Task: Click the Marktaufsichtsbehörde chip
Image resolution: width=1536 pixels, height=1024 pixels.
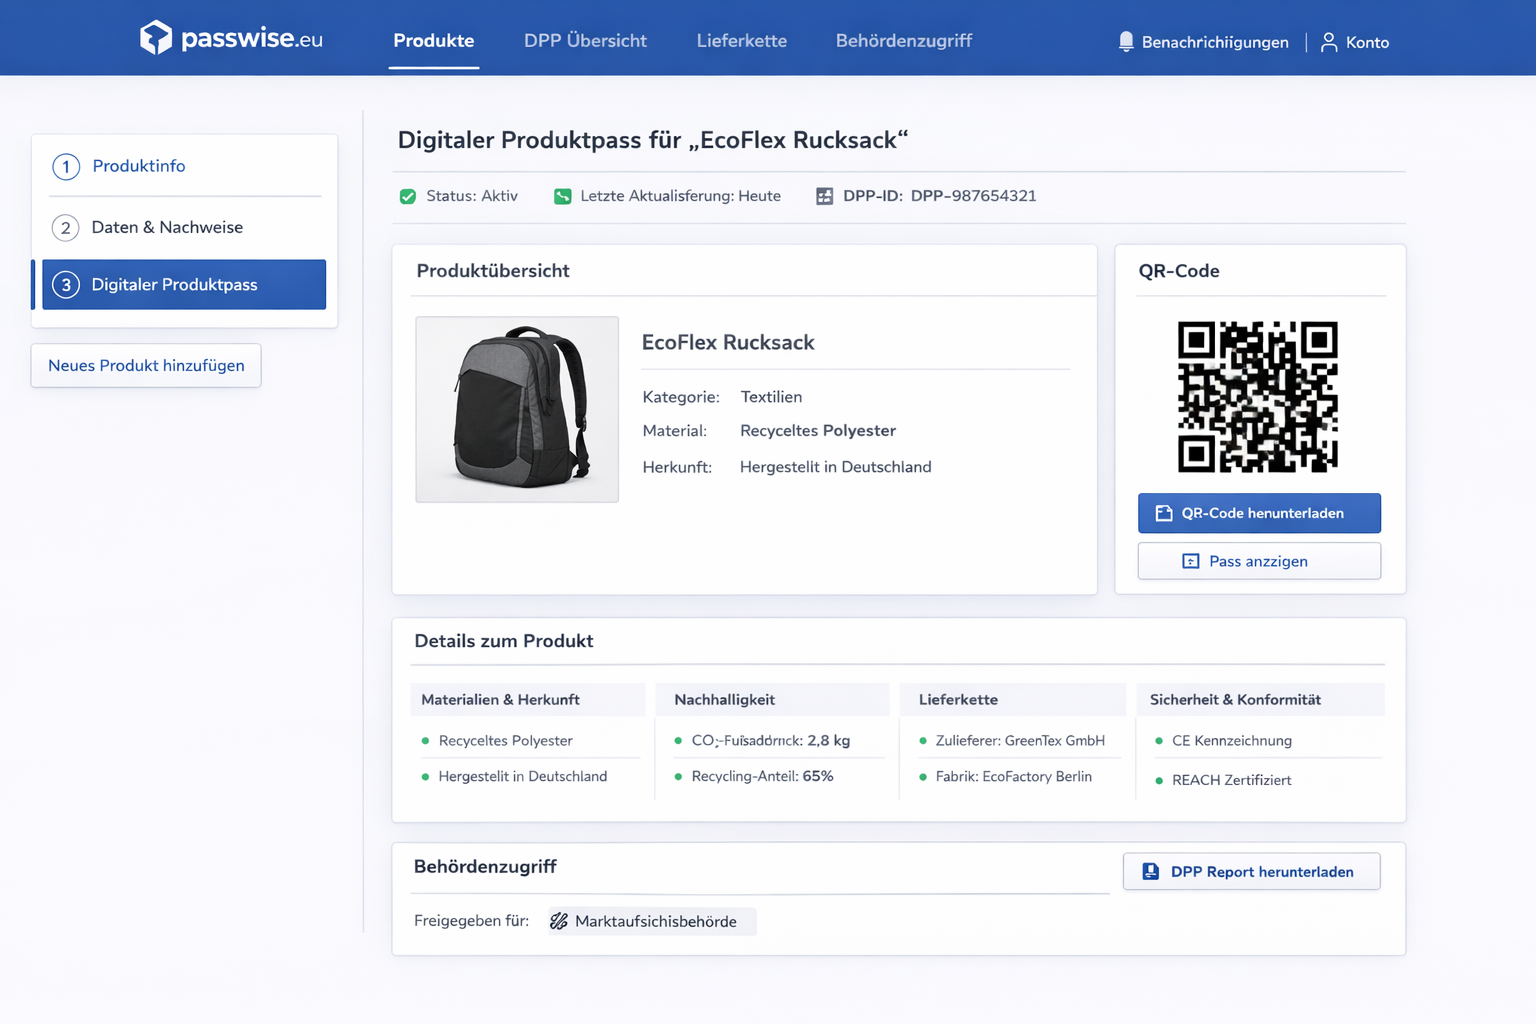Action: (652, 921)
